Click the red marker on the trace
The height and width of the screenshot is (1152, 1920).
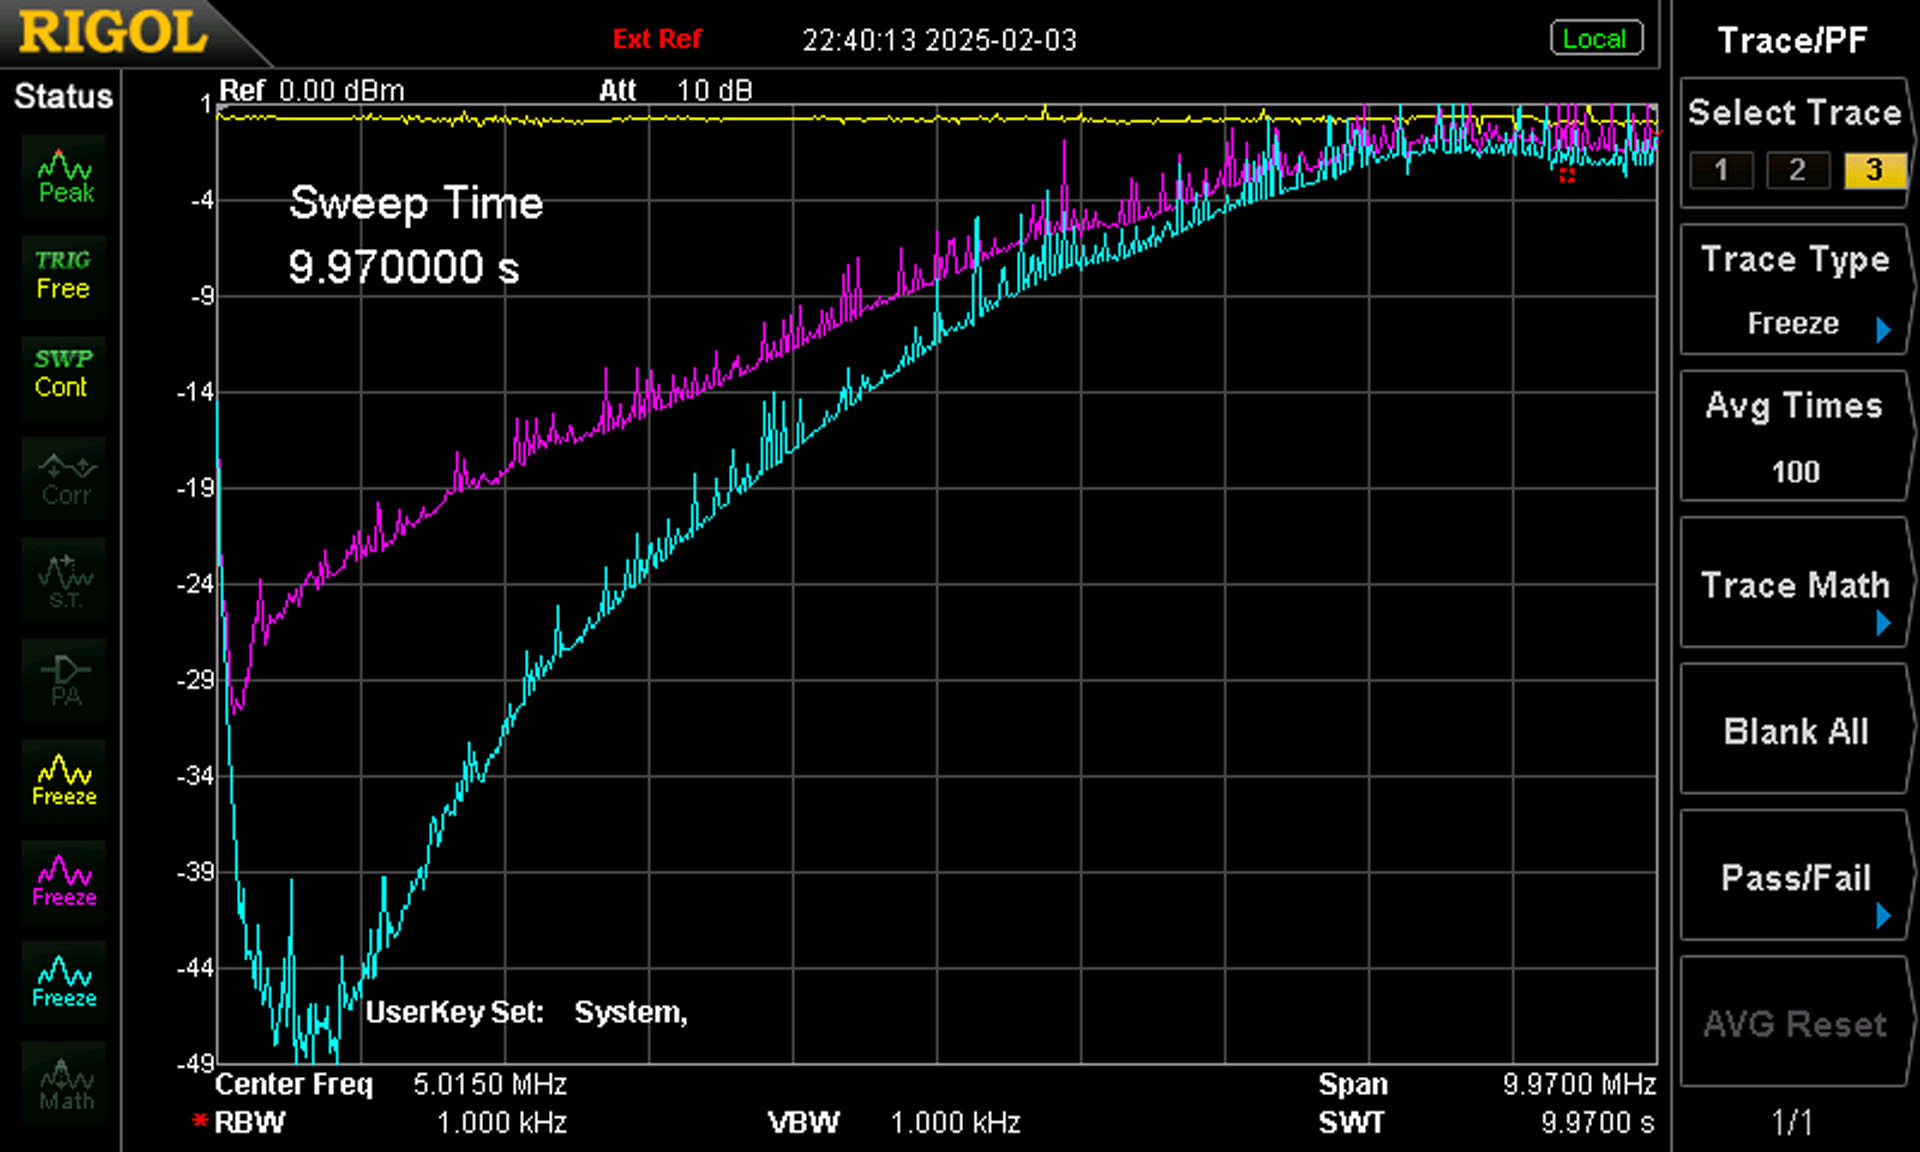pyautogui.click(x=1566, y=175)
